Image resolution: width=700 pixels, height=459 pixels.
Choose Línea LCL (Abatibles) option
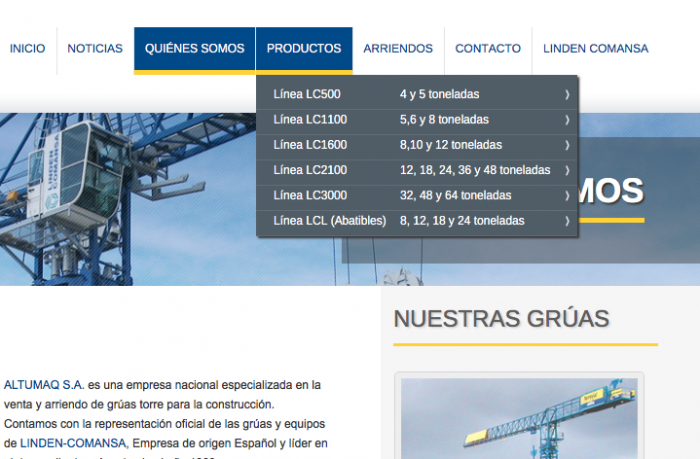pos(329,220)
